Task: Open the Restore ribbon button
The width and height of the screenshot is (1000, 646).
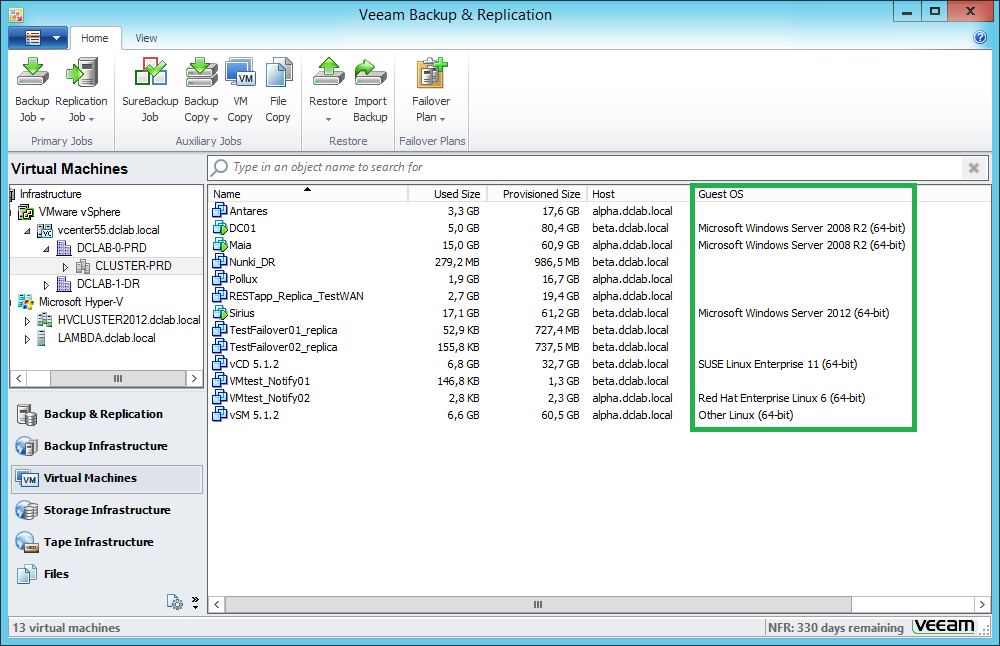Action: point(328,90)
